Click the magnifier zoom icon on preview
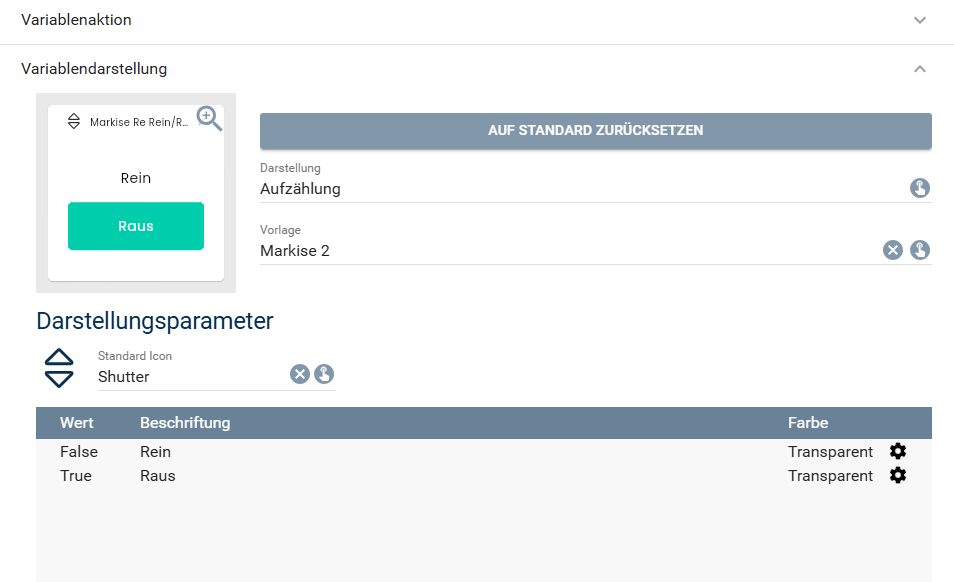The image size is (954, 582). pos(208,119)
